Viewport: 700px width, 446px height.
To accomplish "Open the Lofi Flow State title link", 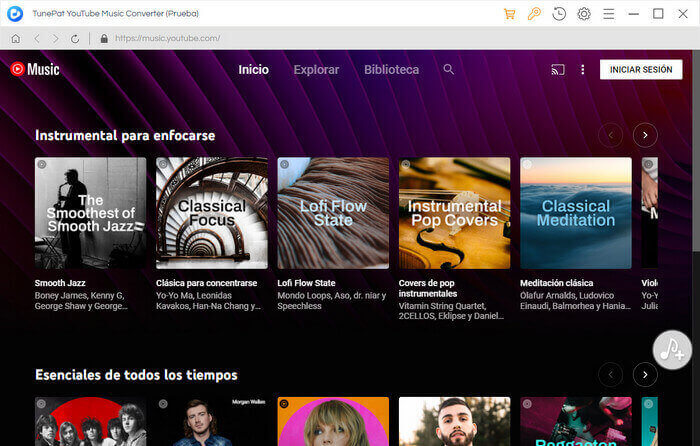I will (x=306, y=283).
